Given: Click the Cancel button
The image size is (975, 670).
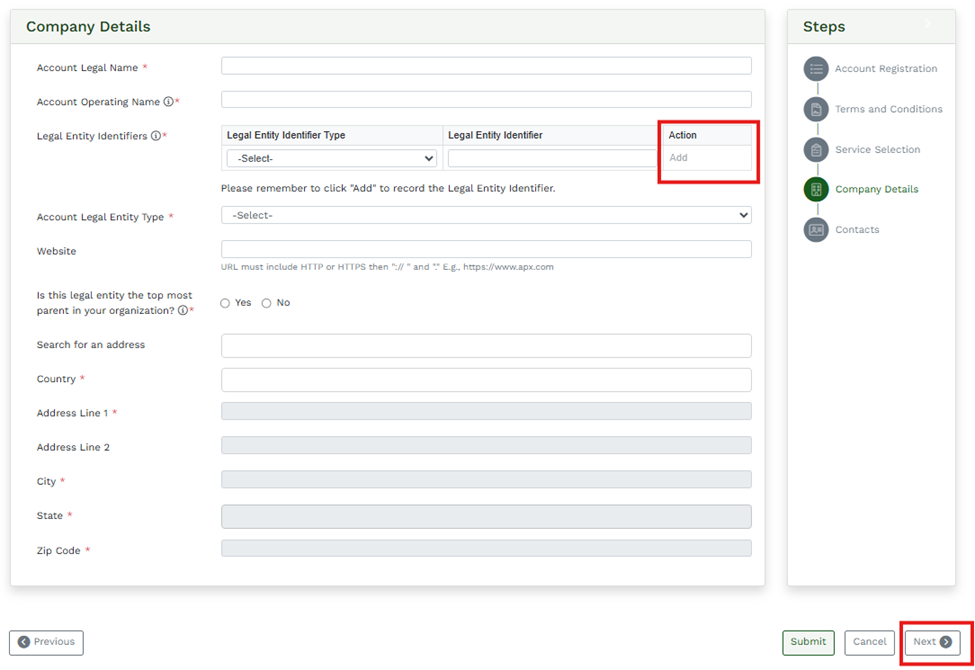Looking at the screenshot, I should coord(869,642).
